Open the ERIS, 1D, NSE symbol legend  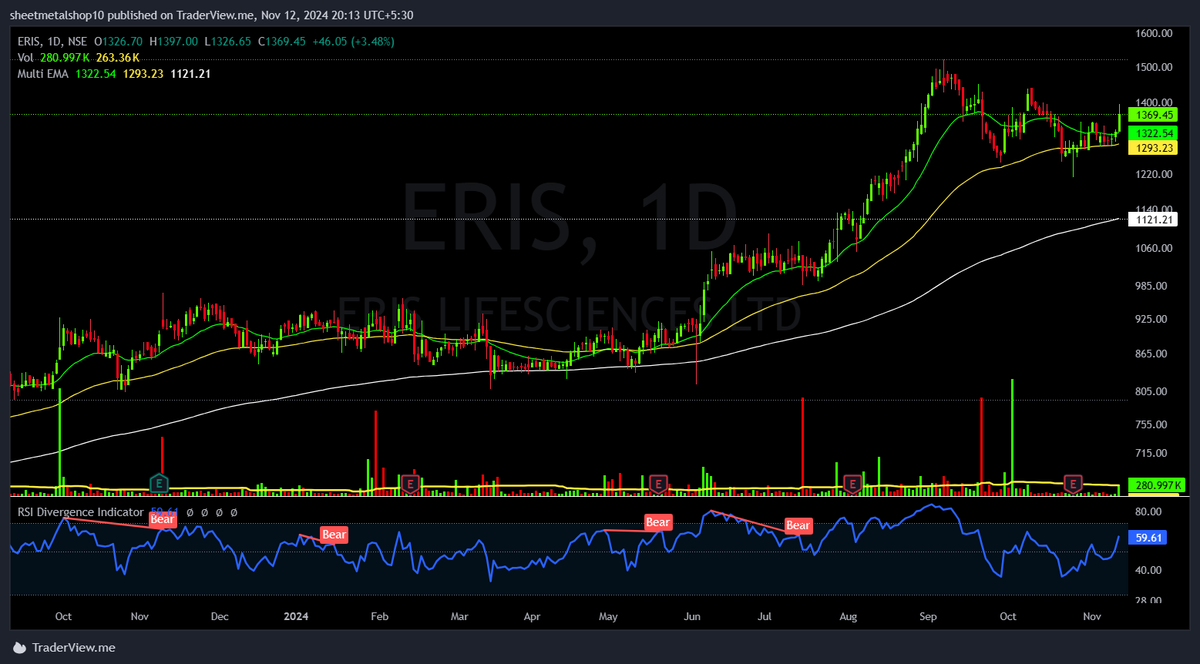point(51,42)
